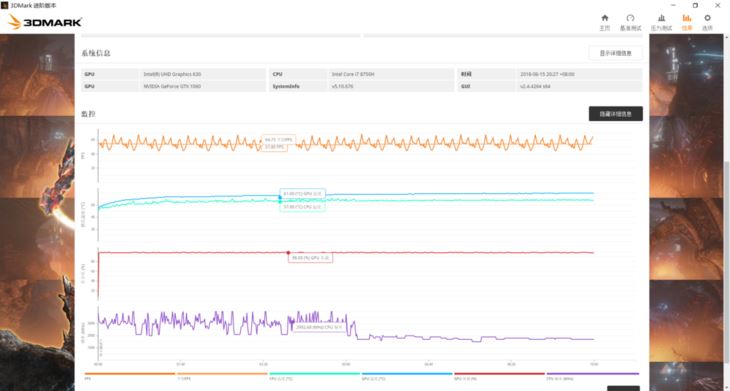Click the Intel(R) UHD Graphics 630 value
Viewport: 730px width, 391px height.
coord(172,74)
